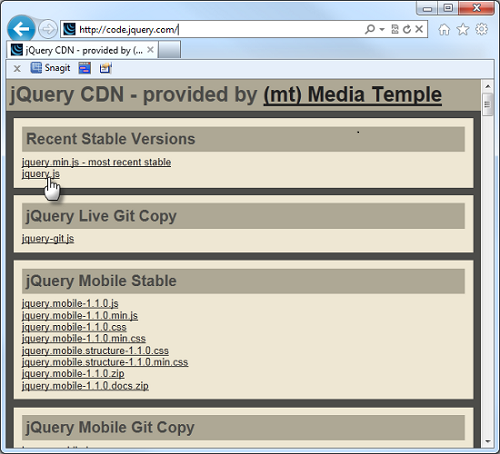
Task: Open the jquery.js link
Action: pos(41,174)
